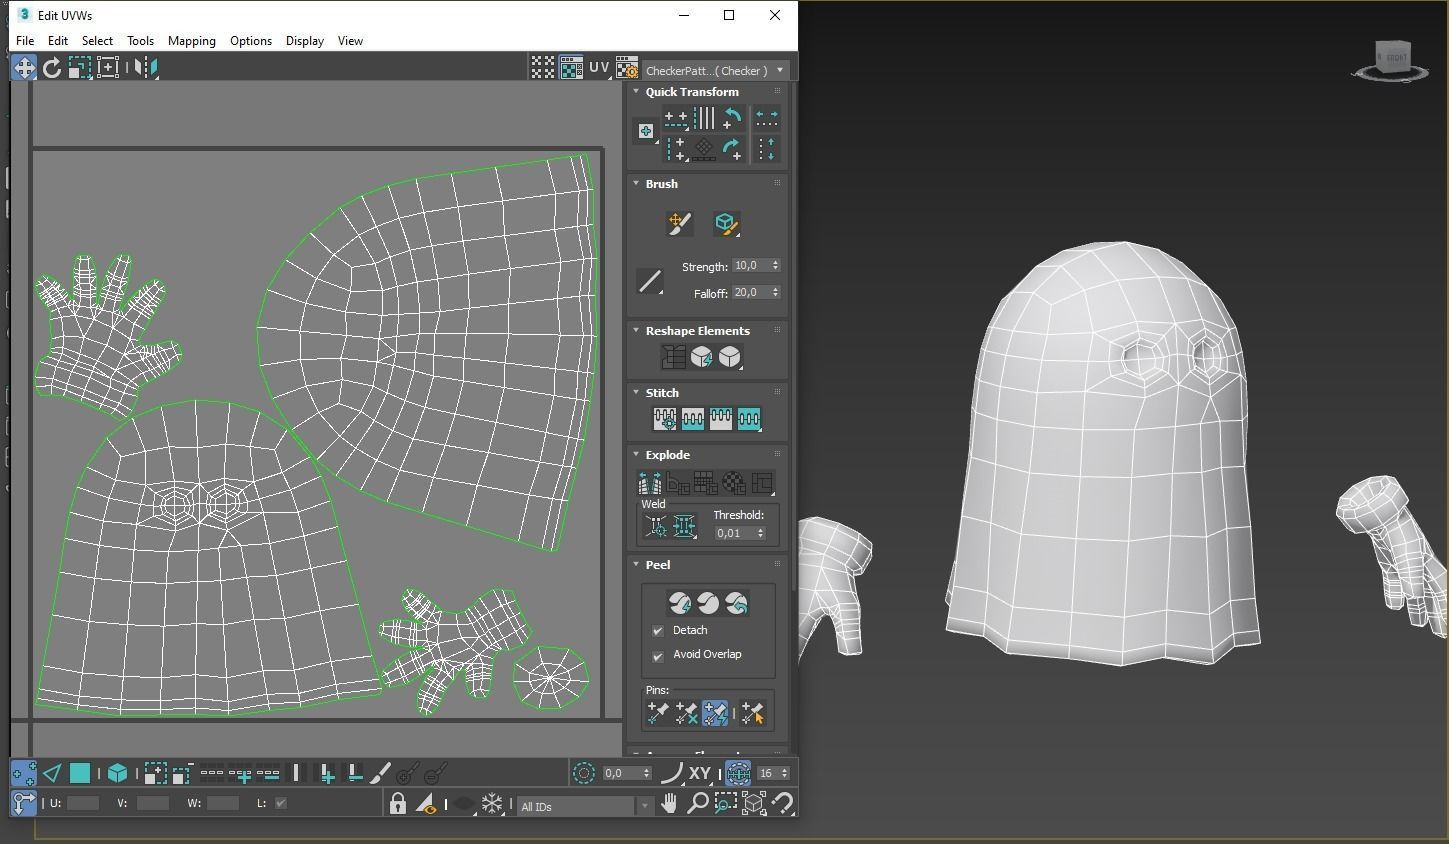
Task: Activate Quick Peel in the Peel rollout
Action: point(680,603)
